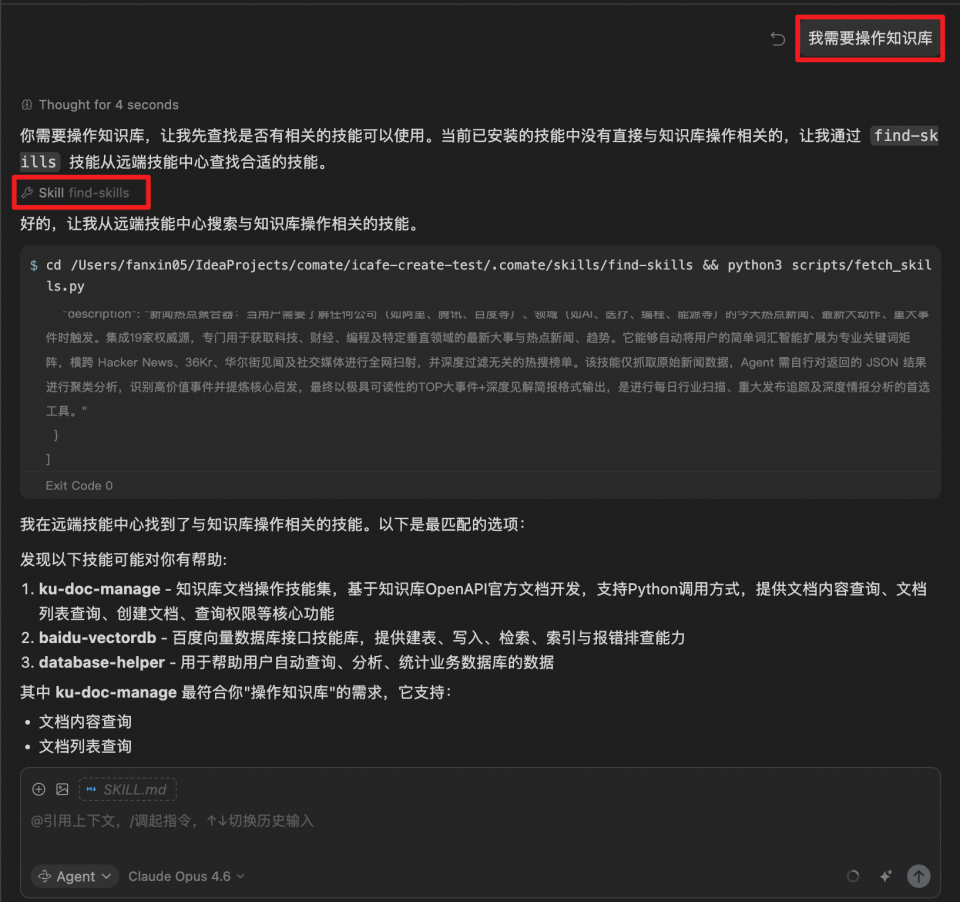Click the brain icon next to Thought
Screen dimensions: 960x902
click(27, 105)
